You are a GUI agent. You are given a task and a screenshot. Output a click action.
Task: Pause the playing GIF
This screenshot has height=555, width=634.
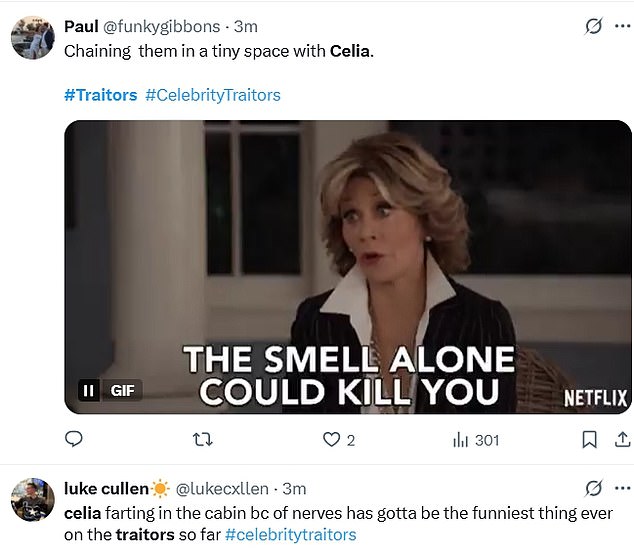pos(89,391)
